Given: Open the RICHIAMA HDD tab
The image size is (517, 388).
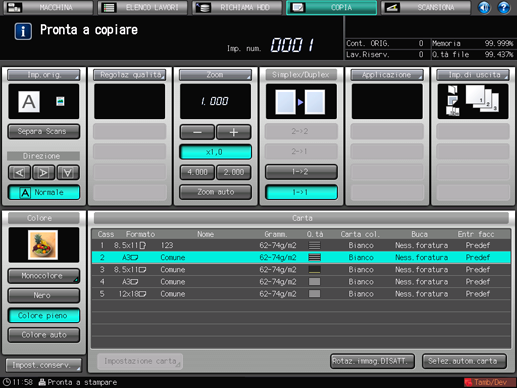Looking at the screenshot, I should tap(237, 7).
